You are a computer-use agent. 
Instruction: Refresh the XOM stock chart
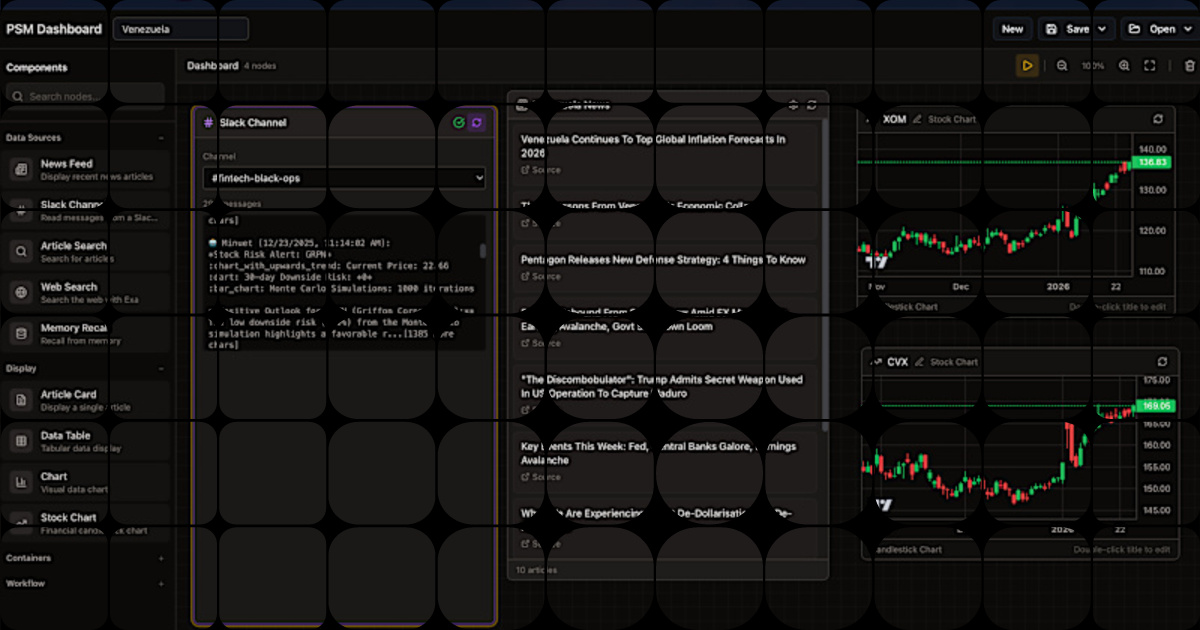tap(1158, 119)
